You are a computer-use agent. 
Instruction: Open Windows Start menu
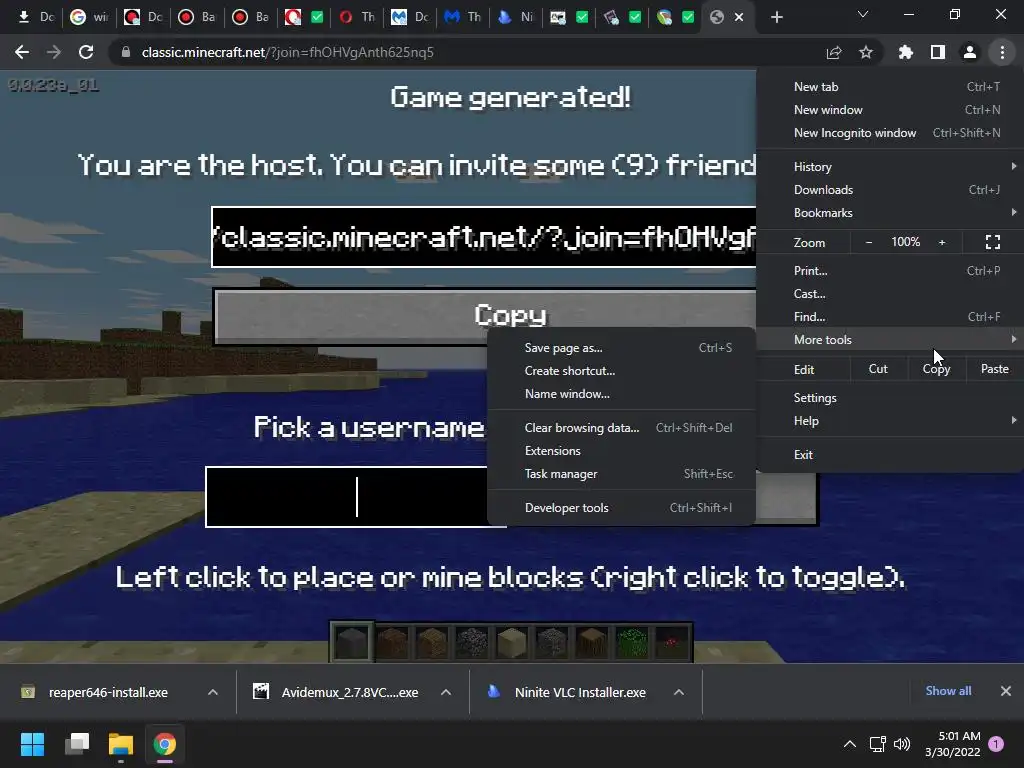coord(32,744)
